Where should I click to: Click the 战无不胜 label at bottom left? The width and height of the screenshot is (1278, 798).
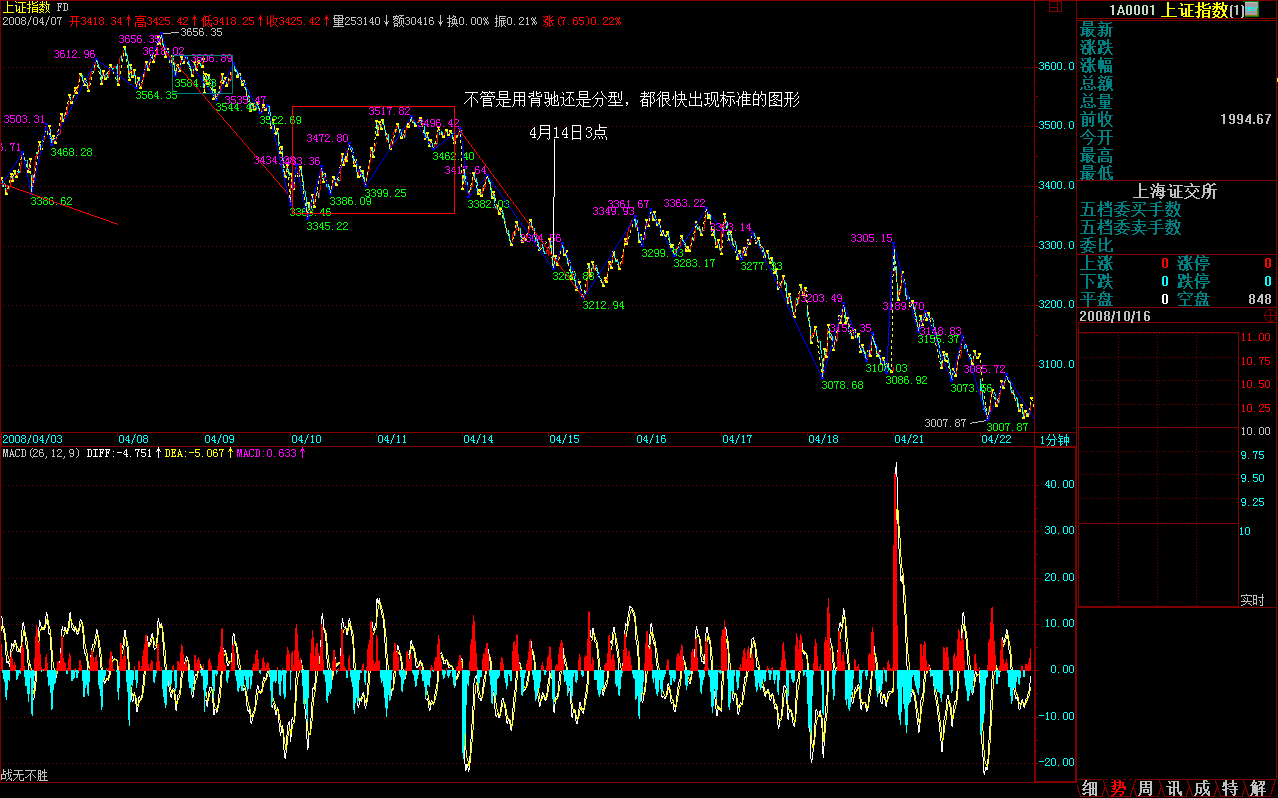25,775
